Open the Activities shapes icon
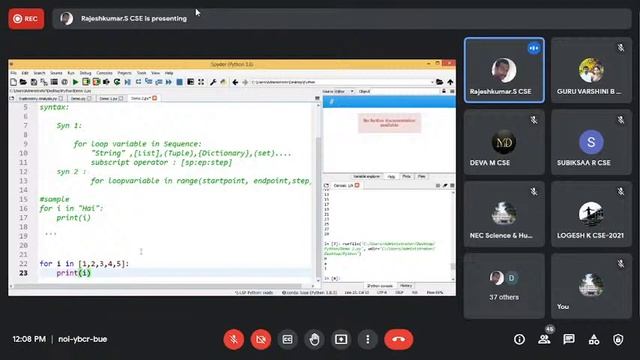Viewport: 640px width, 360px height. 594,339
